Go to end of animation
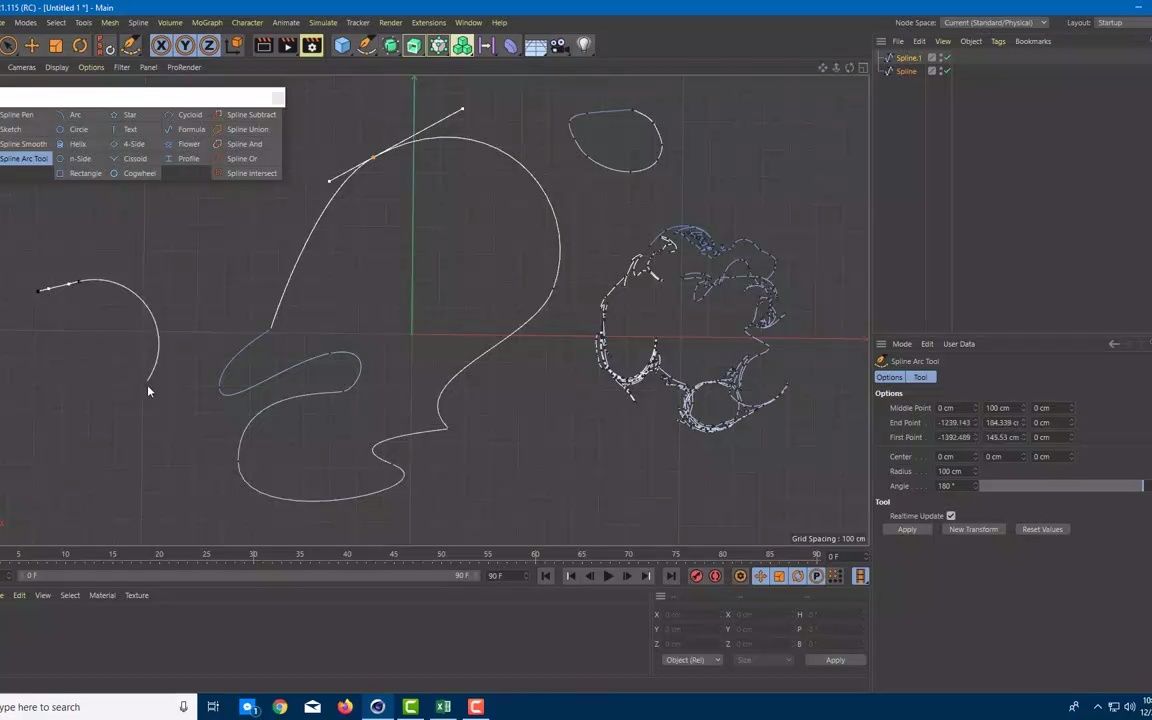1152x720 pixels. [671, 577]
